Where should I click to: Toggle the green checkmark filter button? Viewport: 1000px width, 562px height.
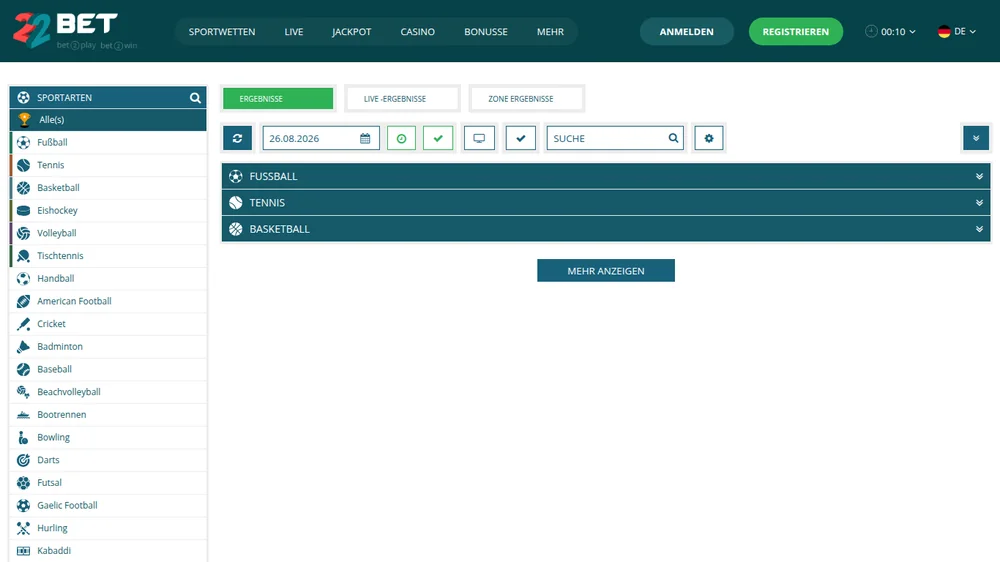click(438, 138)
